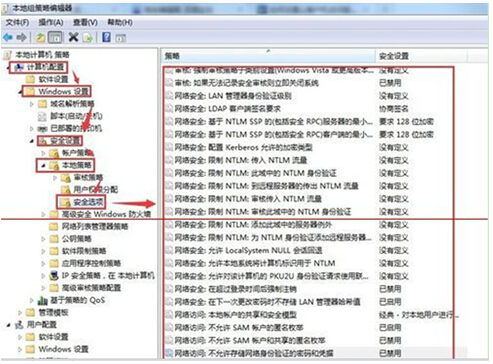
Task: Click the 安全设置 column header
Action: pyautogui.click(x=421, y=56)
